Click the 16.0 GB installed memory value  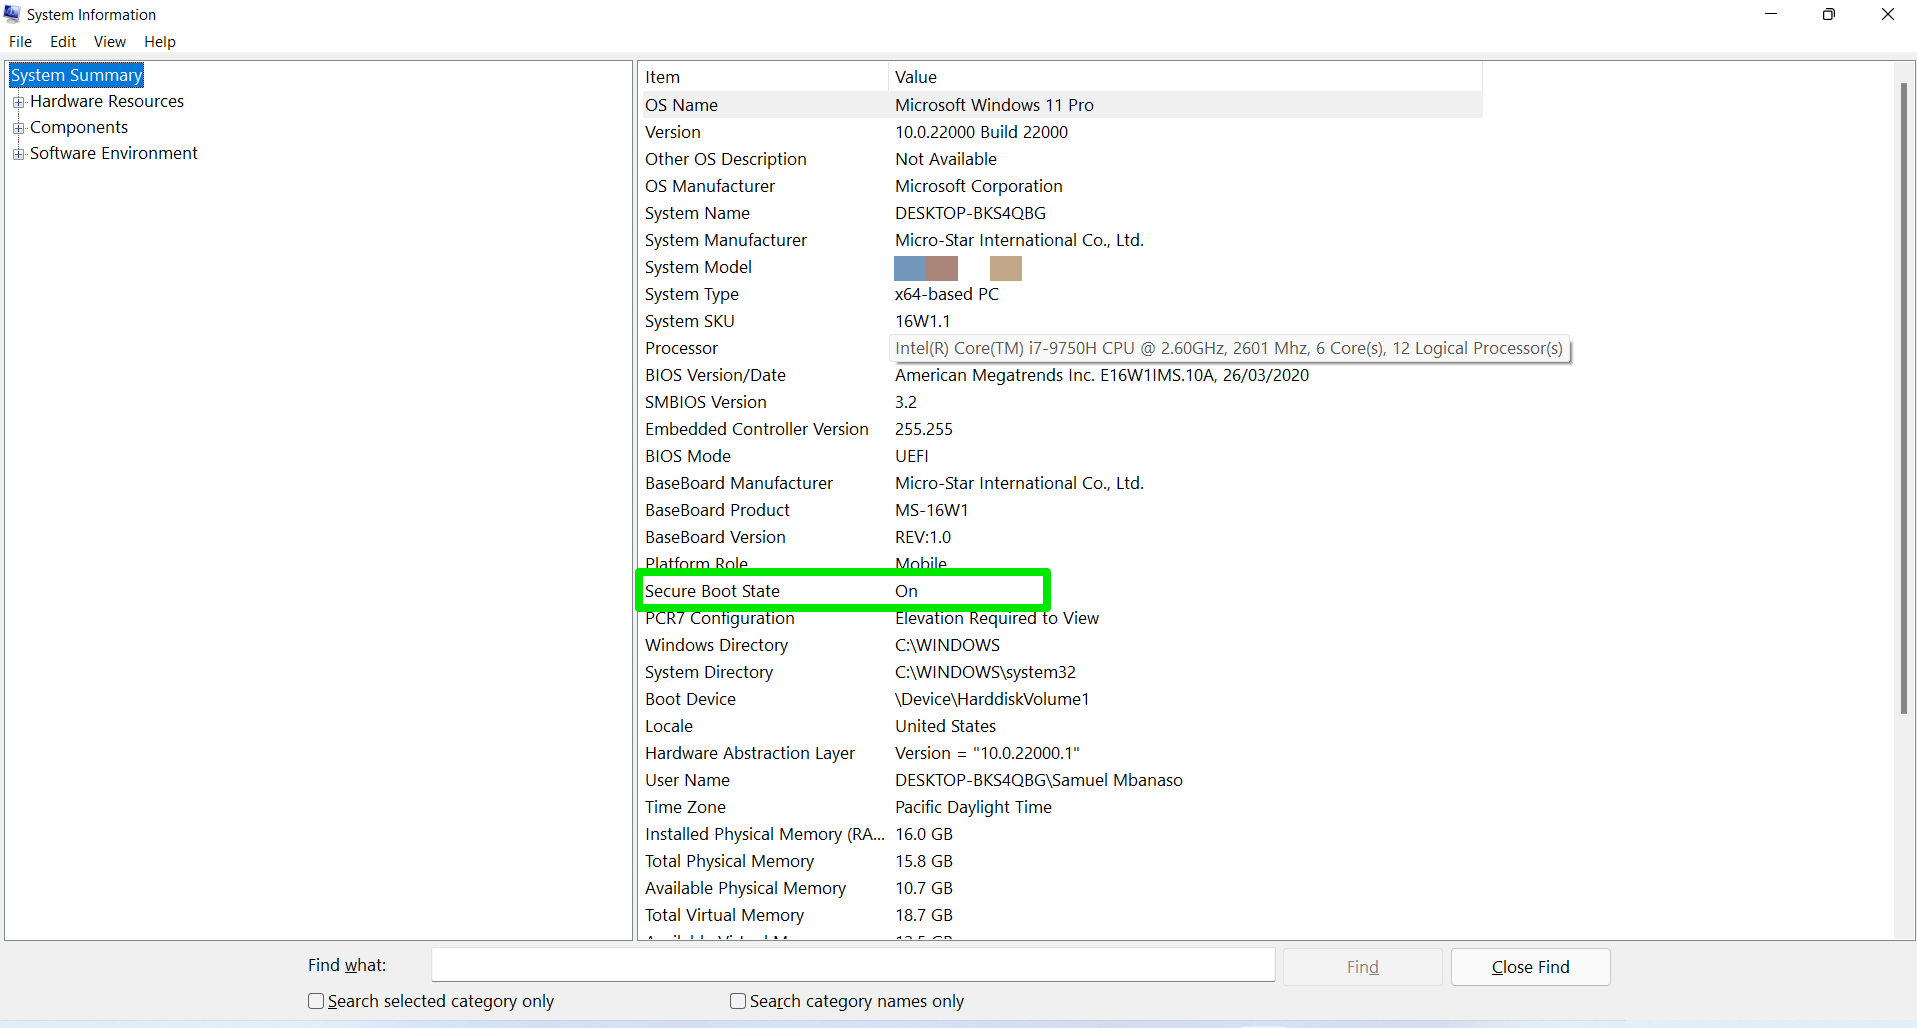coord(924,834)
